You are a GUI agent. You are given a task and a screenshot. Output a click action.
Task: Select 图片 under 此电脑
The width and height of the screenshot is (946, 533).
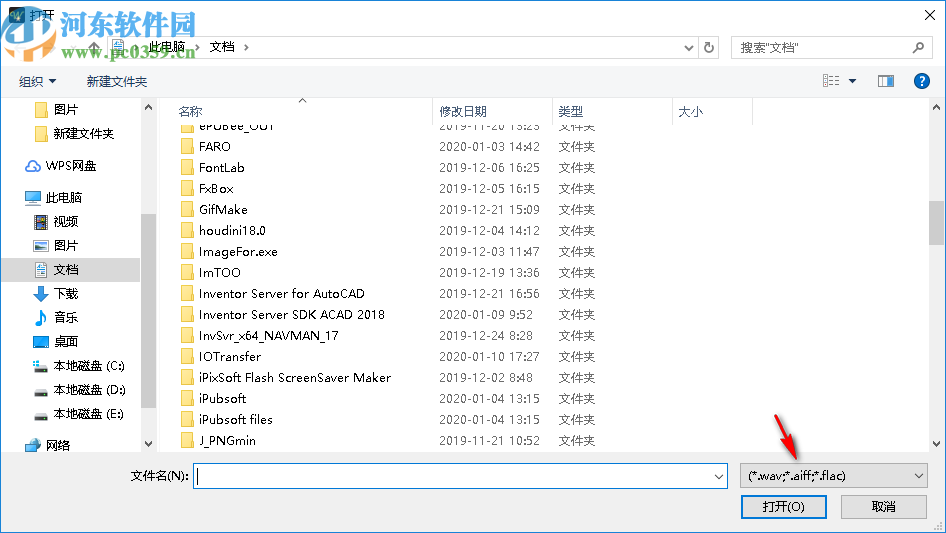pos(65,246)
